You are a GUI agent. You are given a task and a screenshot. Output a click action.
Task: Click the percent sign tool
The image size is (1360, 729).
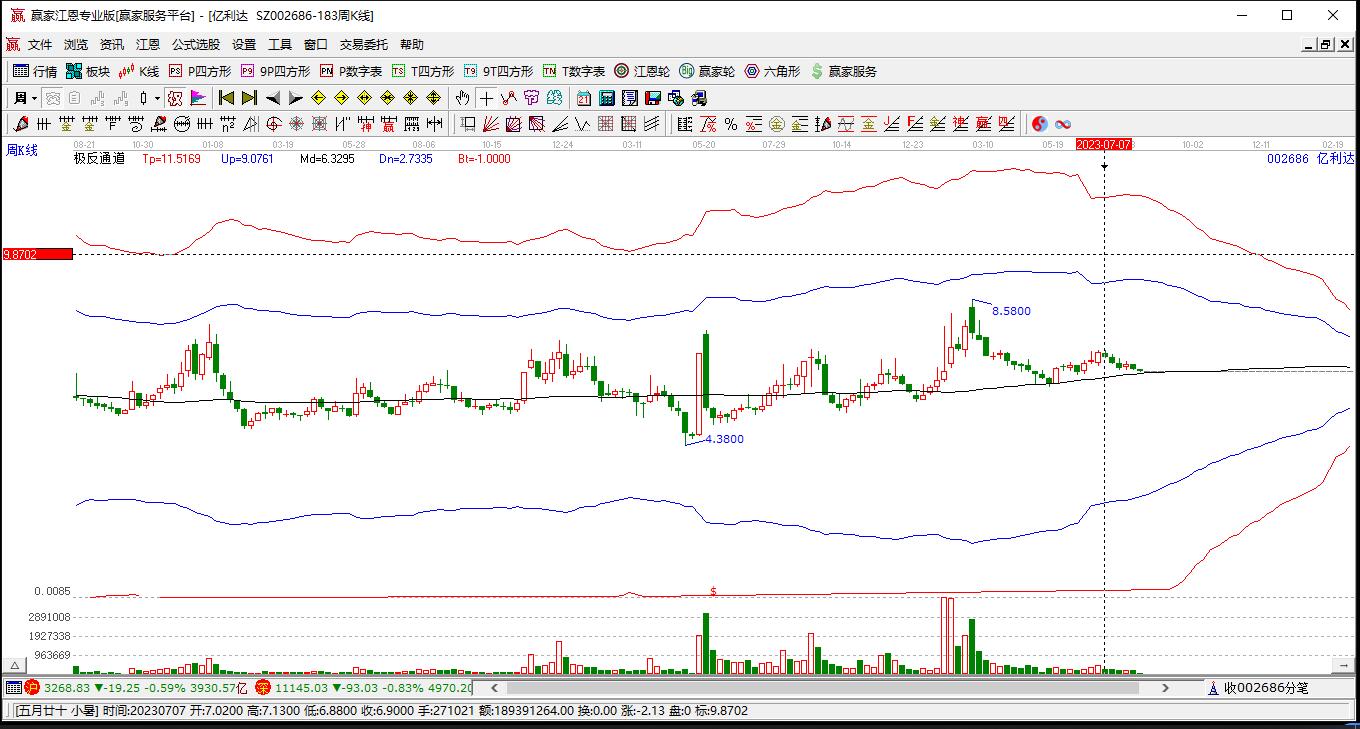click(x=731, y=124)
